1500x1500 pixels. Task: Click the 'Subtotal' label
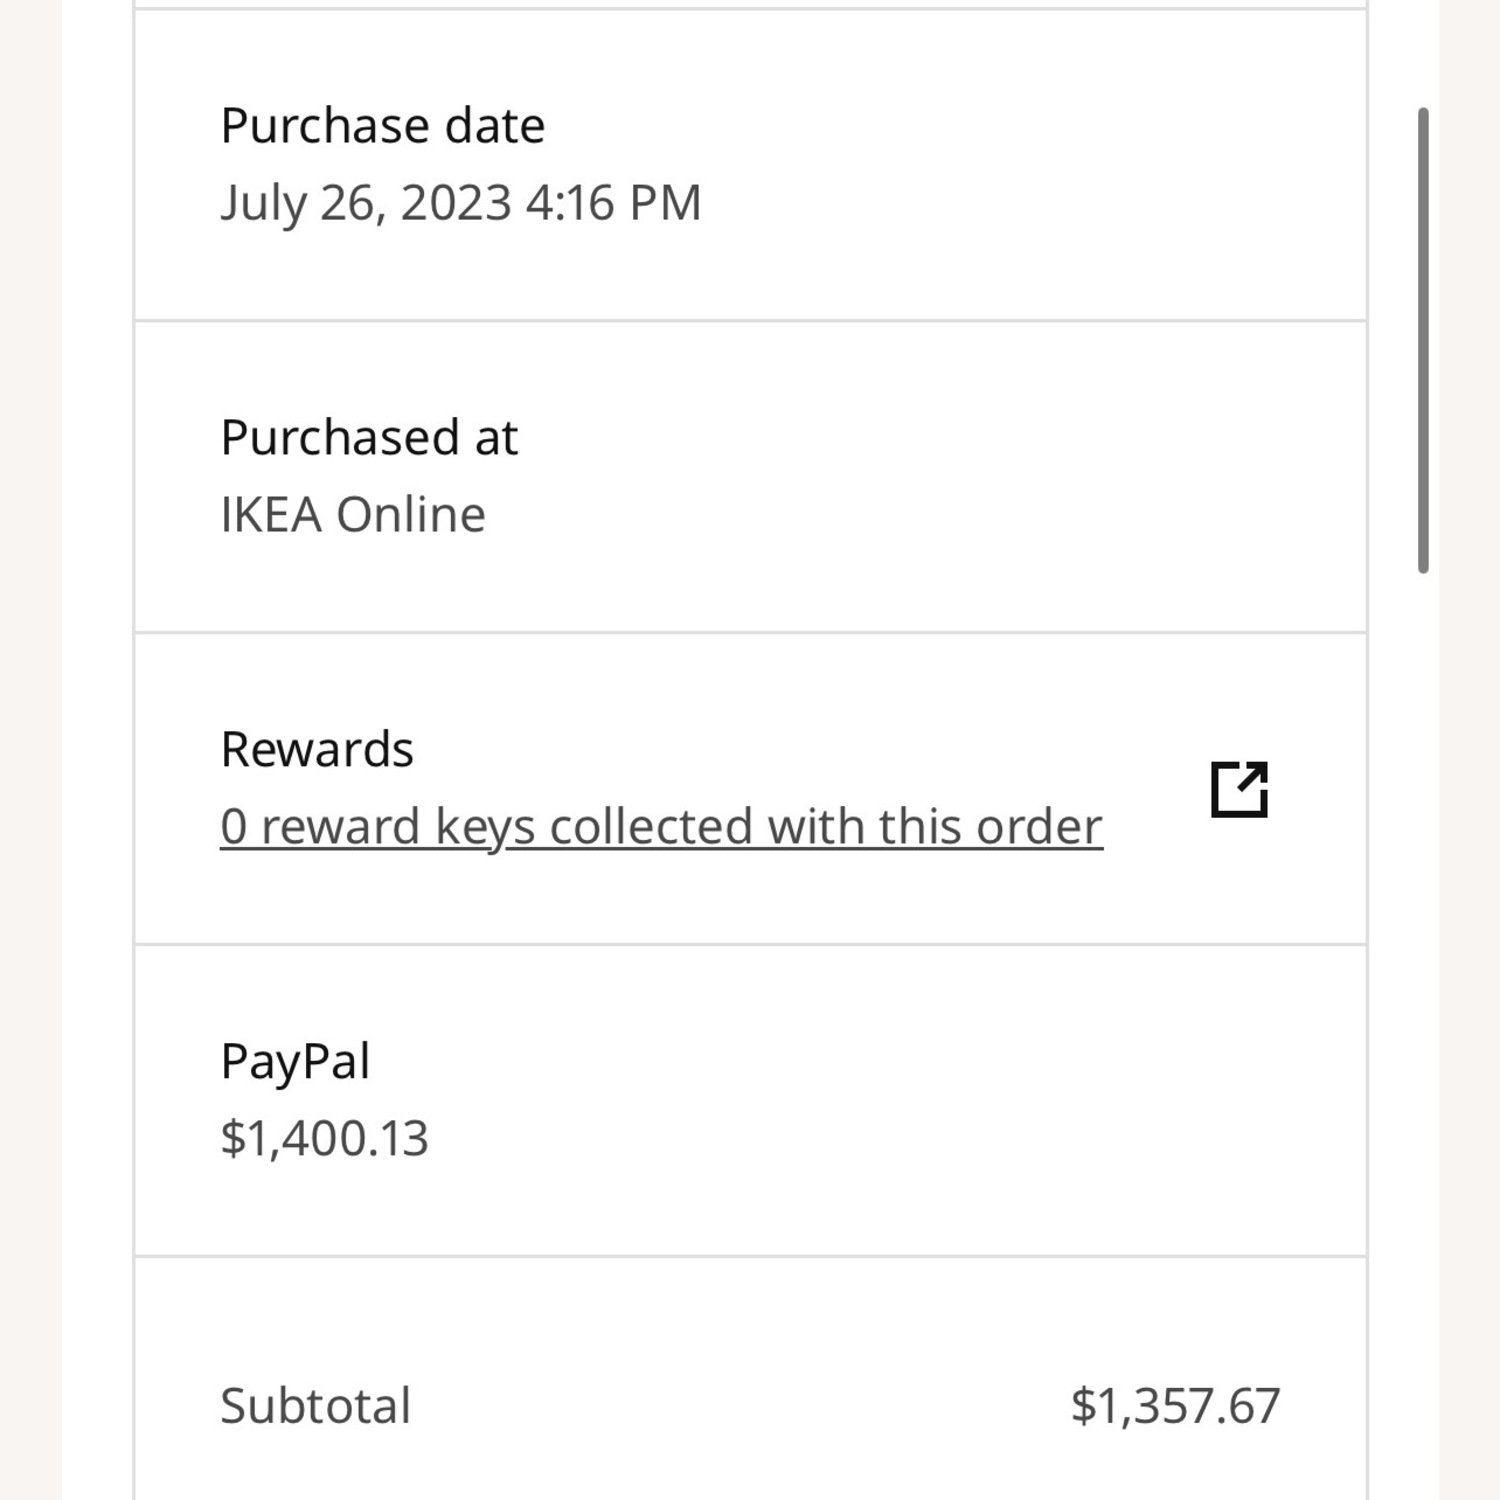click(x=315, y=1406)
